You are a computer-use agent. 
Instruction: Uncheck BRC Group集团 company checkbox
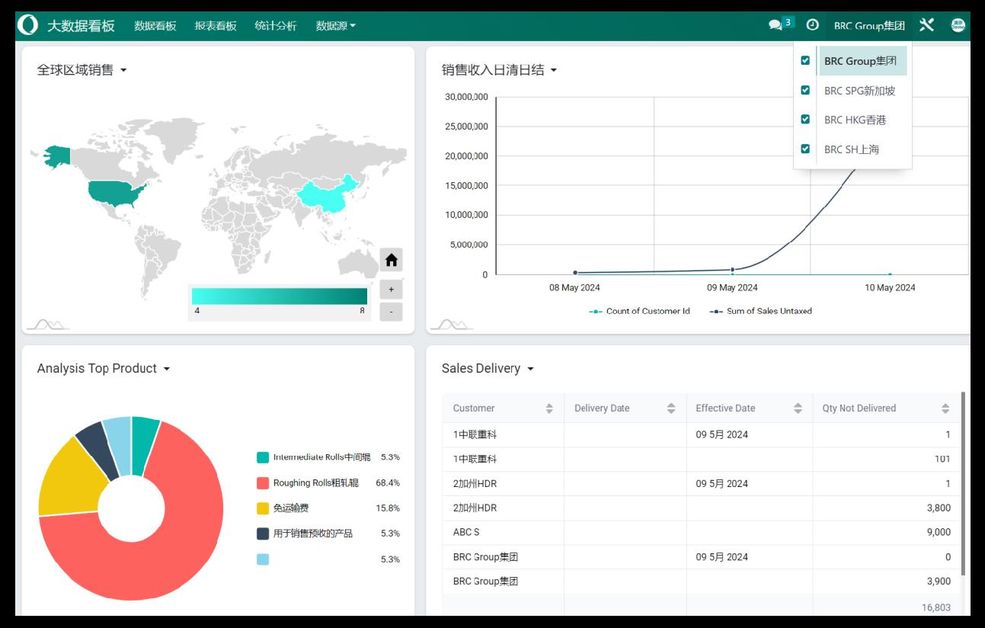point(805,61)
